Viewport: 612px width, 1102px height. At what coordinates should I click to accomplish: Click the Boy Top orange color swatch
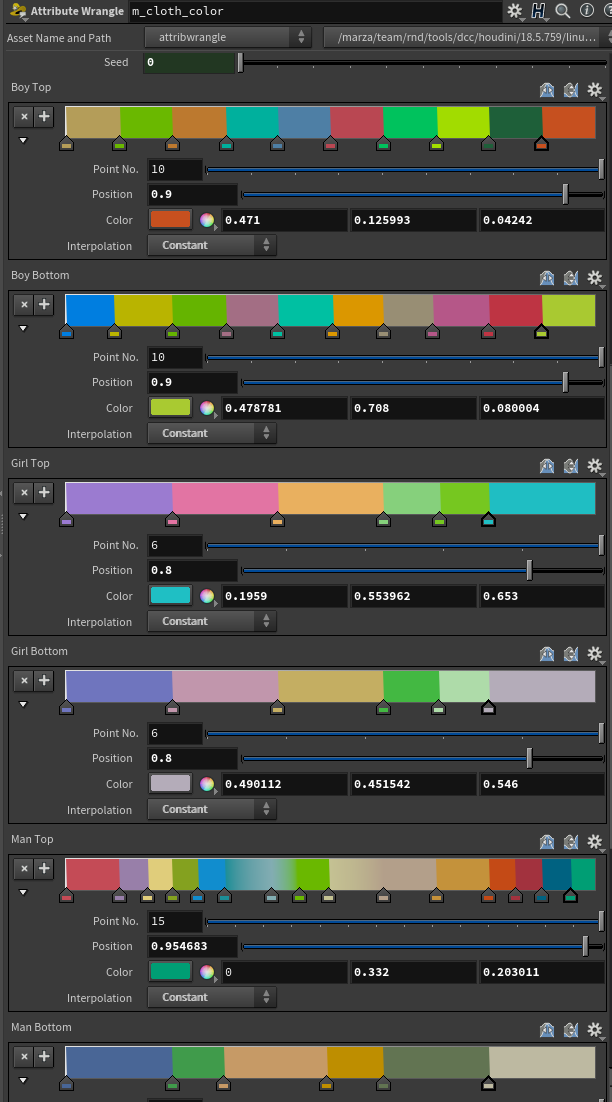(x=170, y=220)
